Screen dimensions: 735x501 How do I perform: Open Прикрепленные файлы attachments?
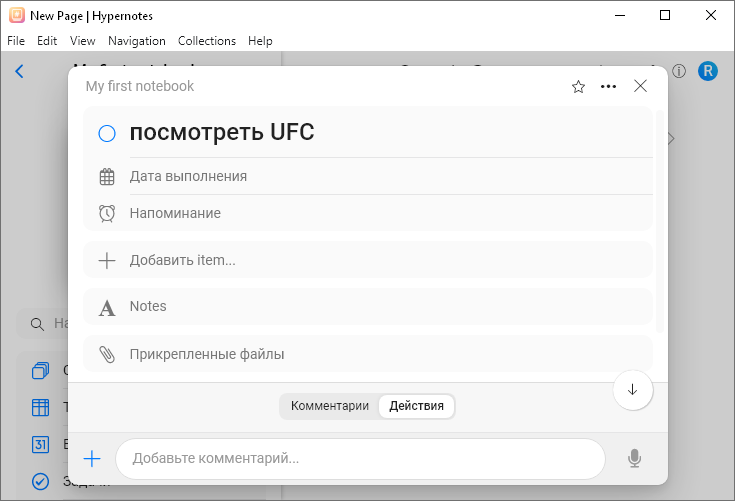[368, 354]
